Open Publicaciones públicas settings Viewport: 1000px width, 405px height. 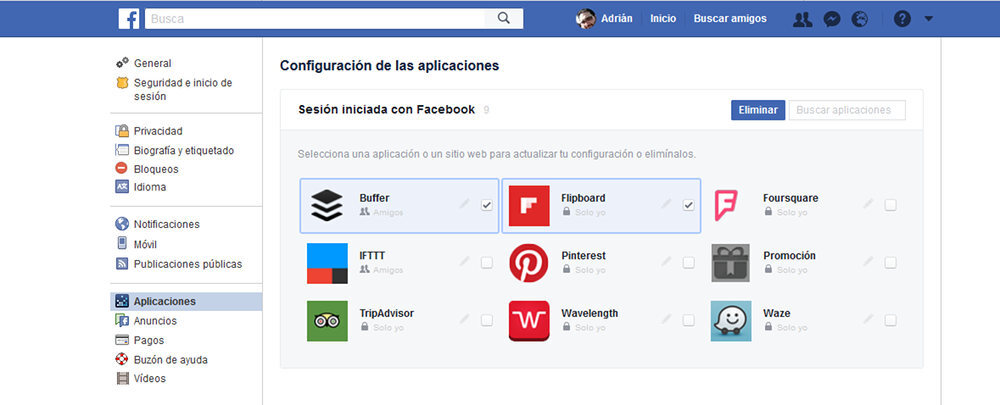click(x=186, y=263)
